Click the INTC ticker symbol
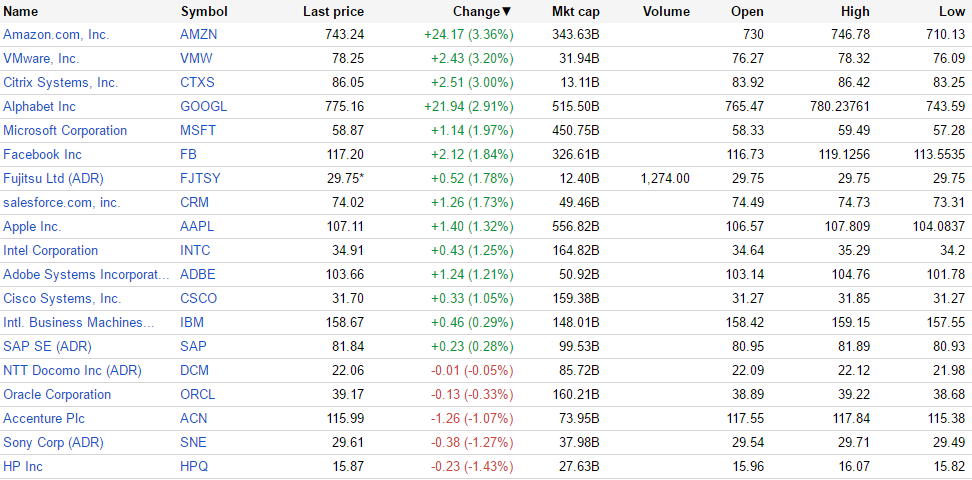Screen dimensions: 972x480 pyautogui.click(x=195, y=250)
